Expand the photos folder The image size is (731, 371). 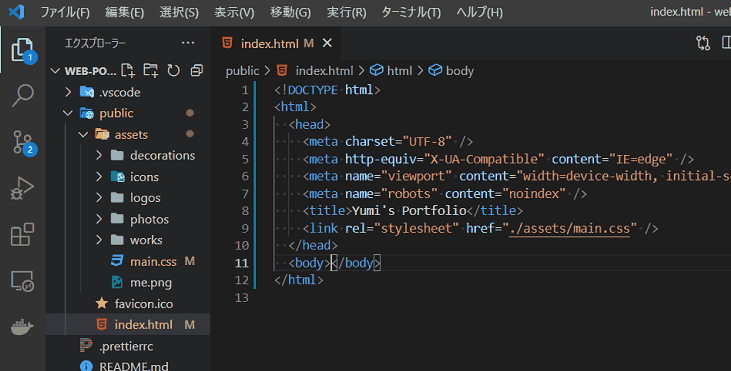pyautogui.click(x=99, y=219)
